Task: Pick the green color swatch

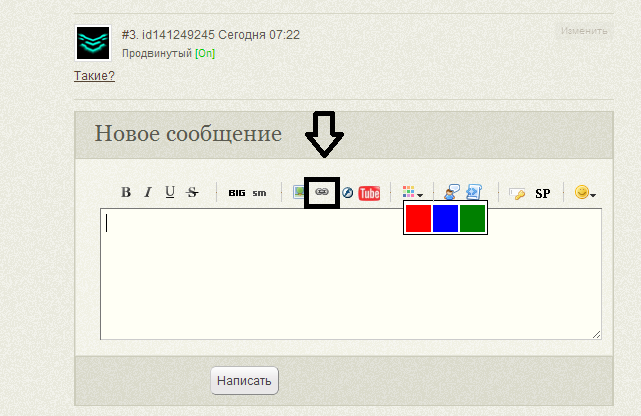Action: [x=472, y=218]
